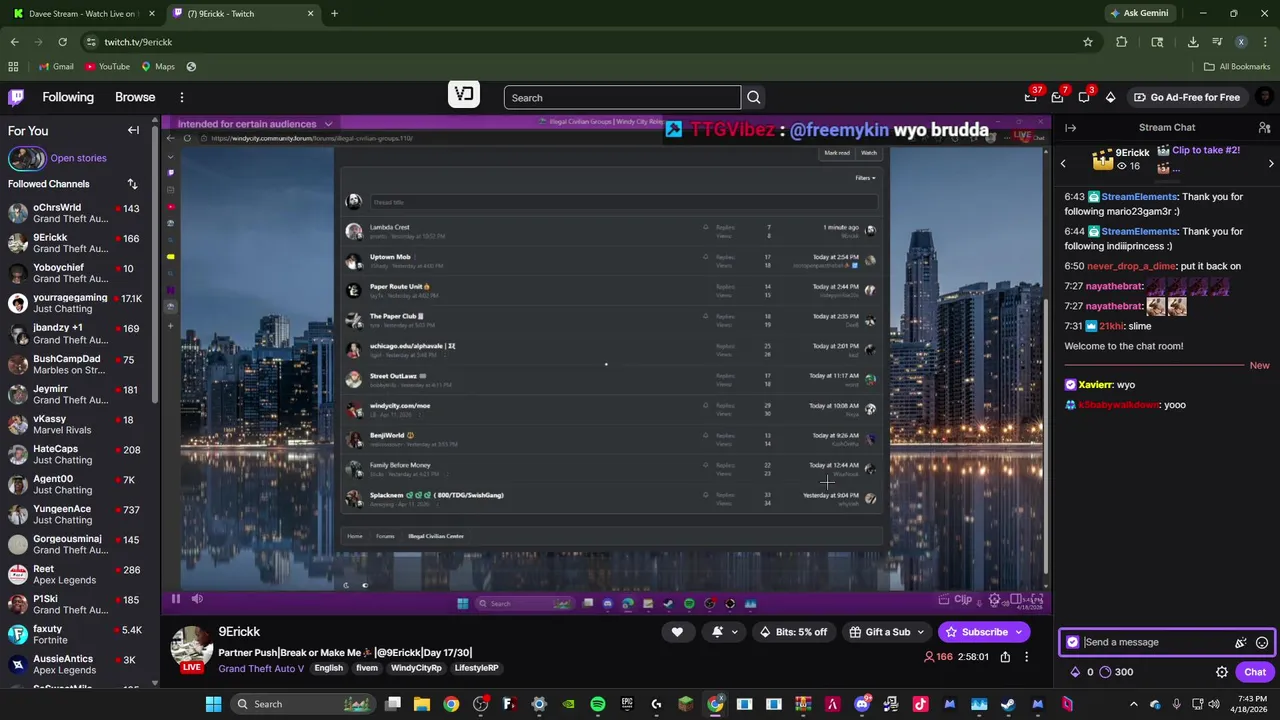Open Whispers icon with 3 badge
This screenshot has height=720, width=1280.
pyautogui.click(x=1084, y=97)
